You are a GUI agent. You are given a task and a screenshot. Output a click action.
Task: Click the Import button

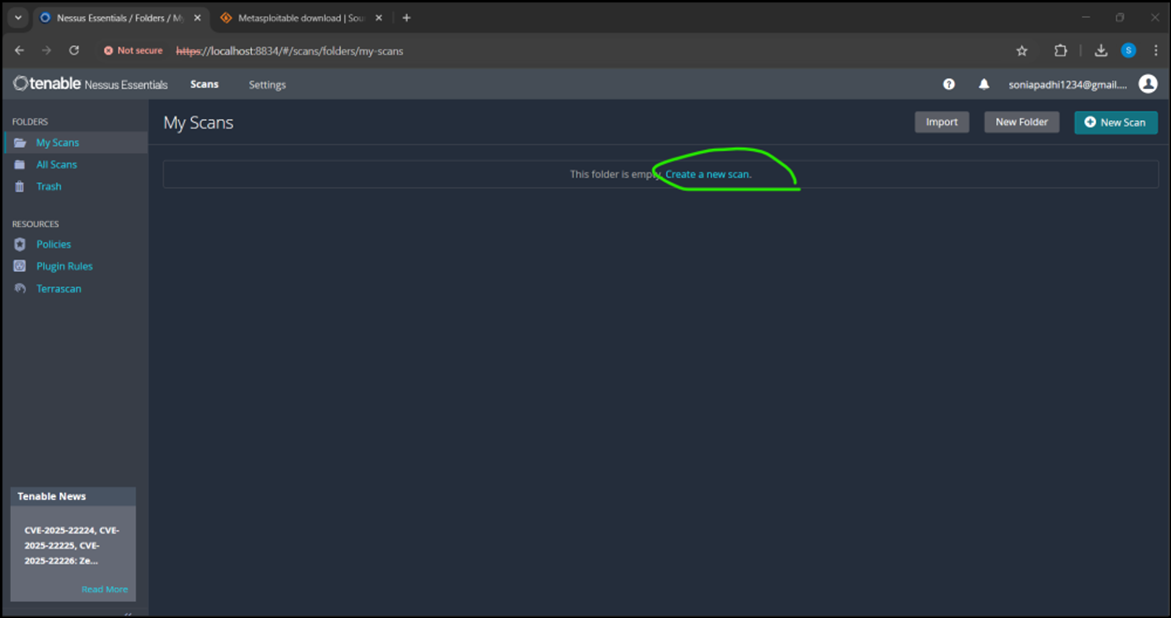click(x=942, y=122)
